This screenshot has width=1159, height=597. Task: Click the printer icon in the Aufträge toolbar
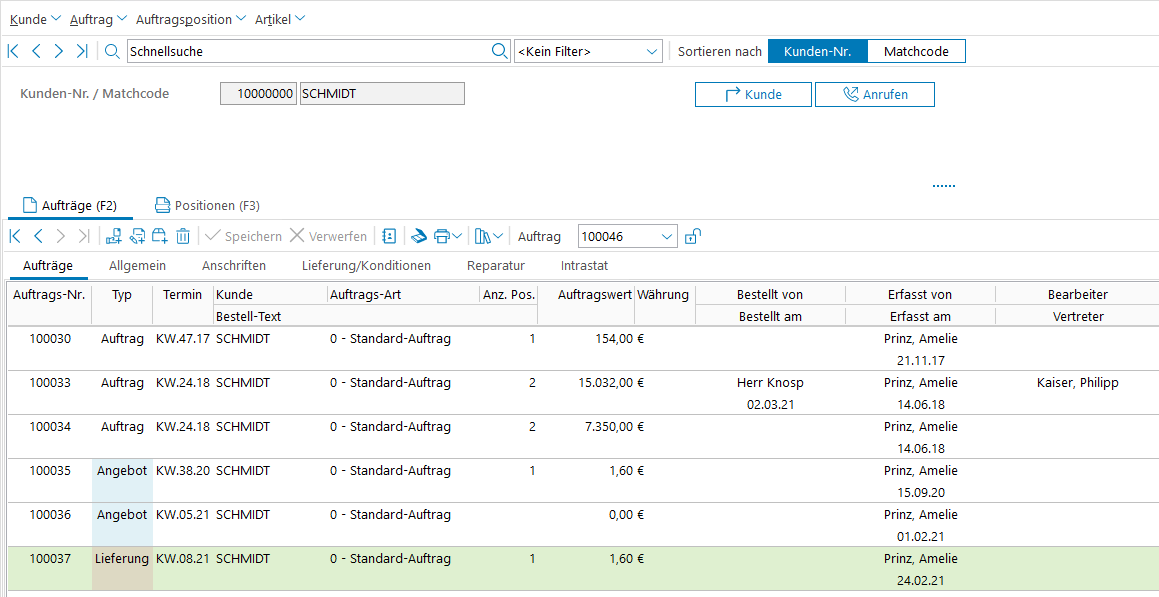click(x=441, y=237)
